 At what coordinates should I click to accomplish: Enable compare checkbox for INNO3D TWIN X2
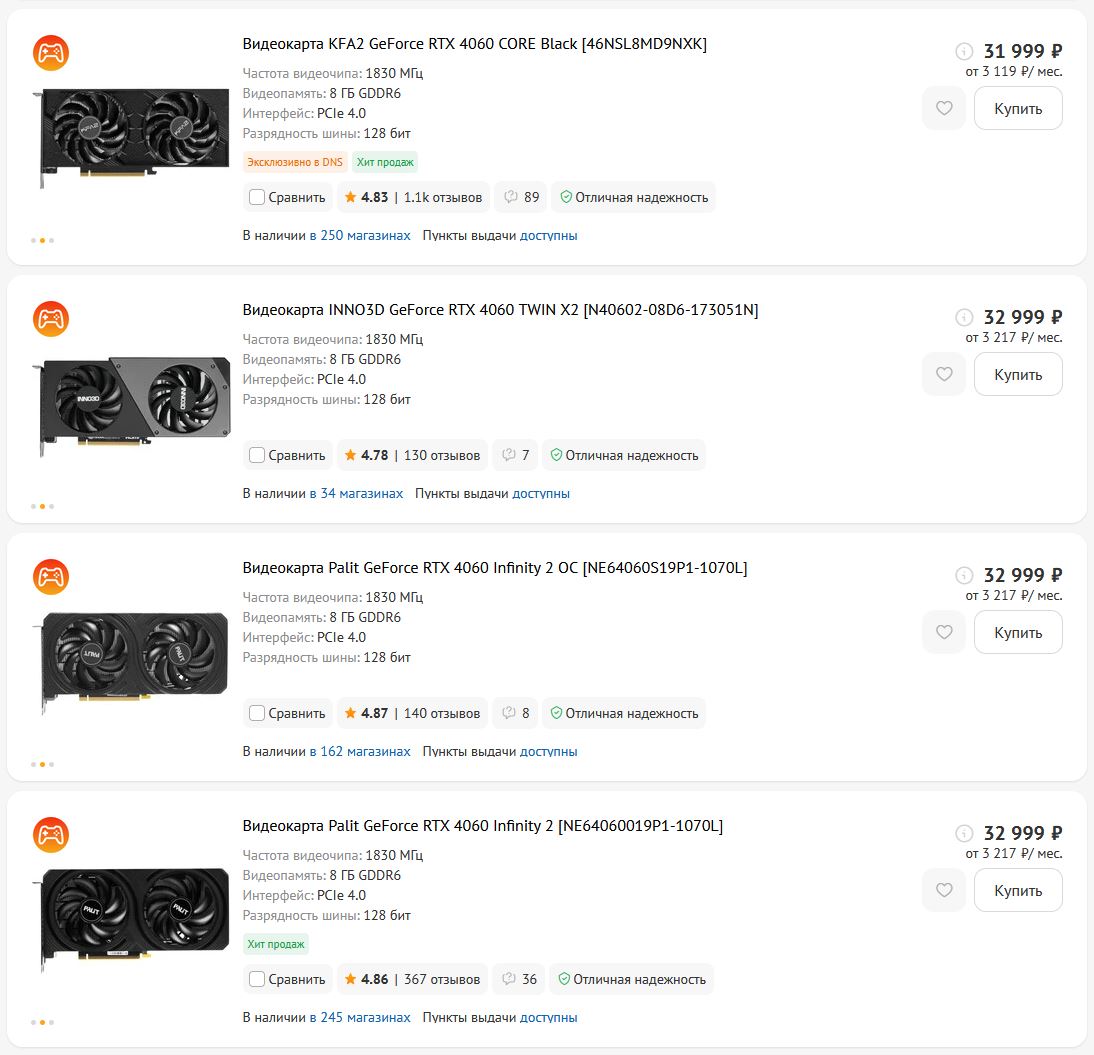click(x=257, y=455)
